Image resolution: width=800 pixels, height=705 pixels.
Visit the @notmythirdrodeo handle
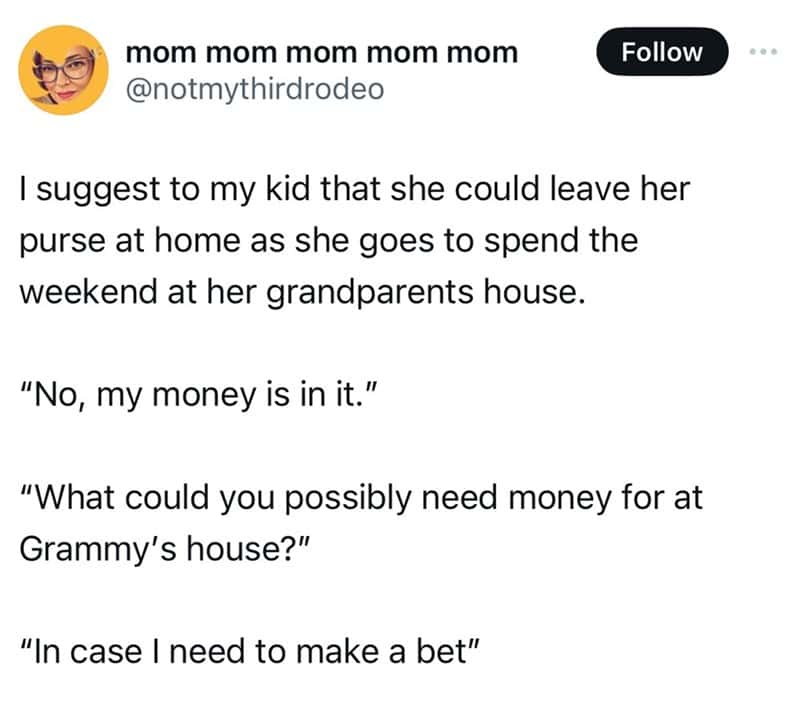pos(255,89)
